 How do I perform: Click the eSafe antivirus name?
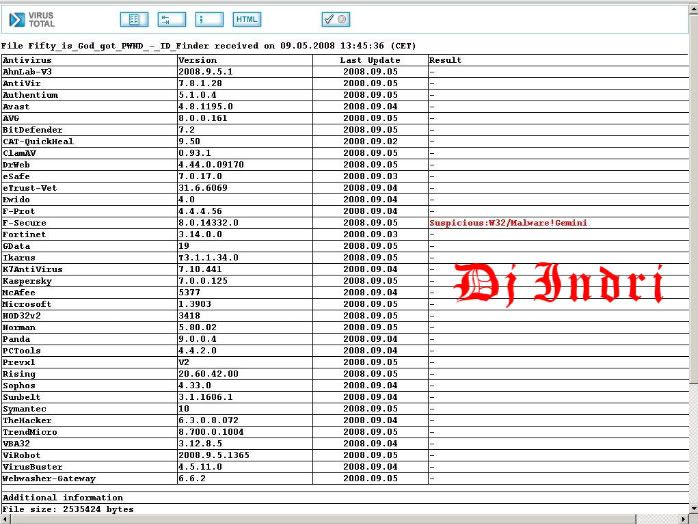tap(16, 176)
